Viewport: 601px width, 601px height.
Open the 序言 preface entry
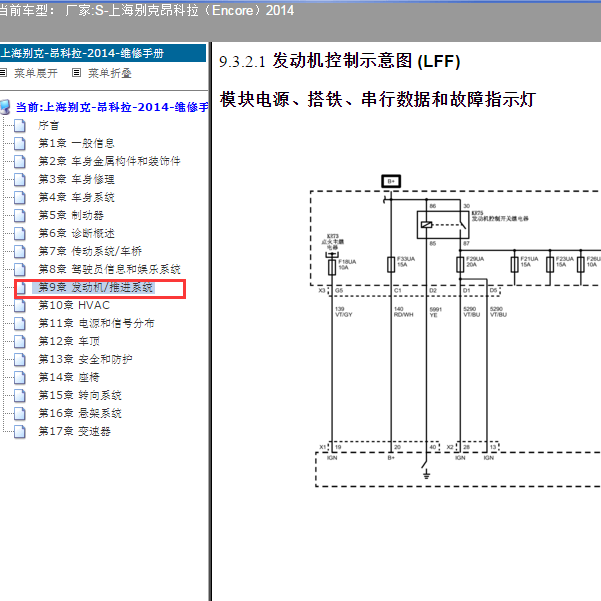tap(48, 125)
